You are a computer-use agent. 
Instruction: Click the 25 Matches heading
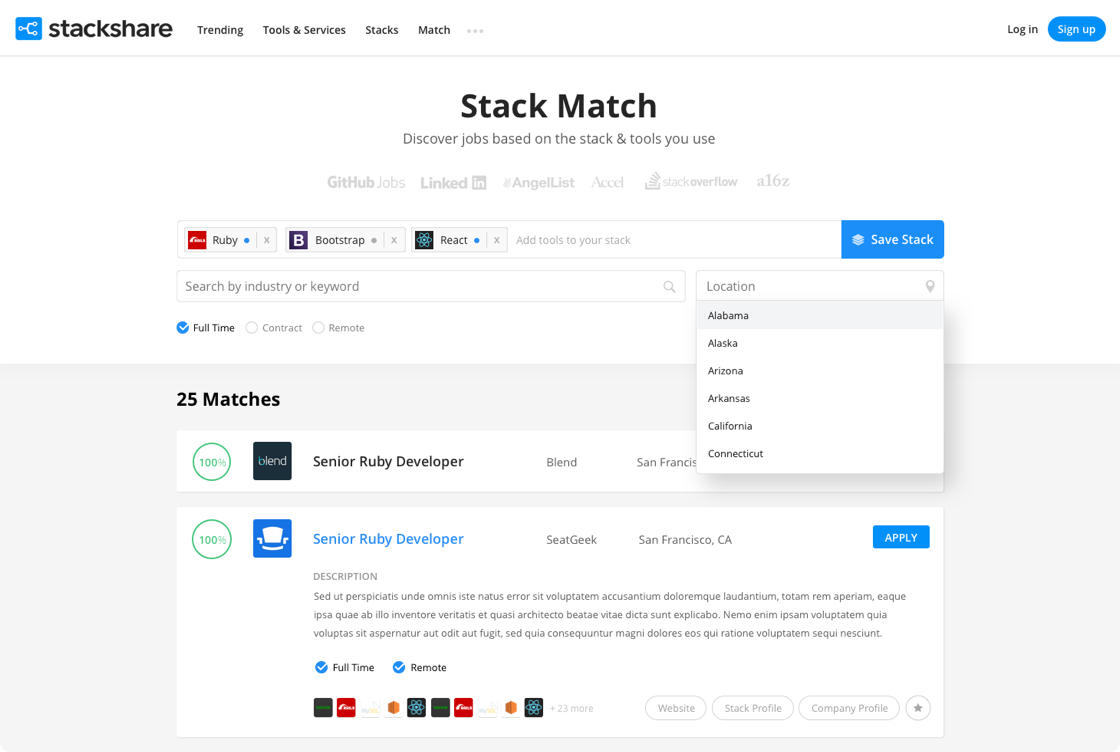pos(228,399)
